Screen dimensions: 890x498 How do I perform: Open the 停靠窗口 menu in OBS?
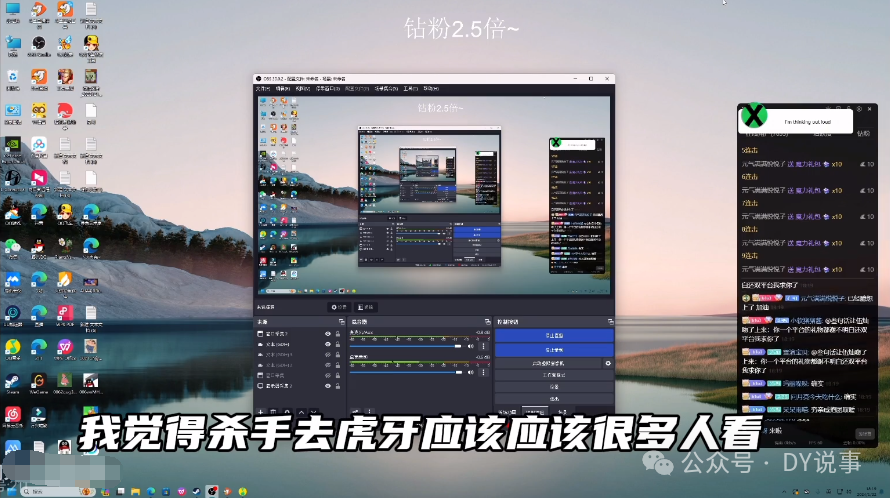328,89
